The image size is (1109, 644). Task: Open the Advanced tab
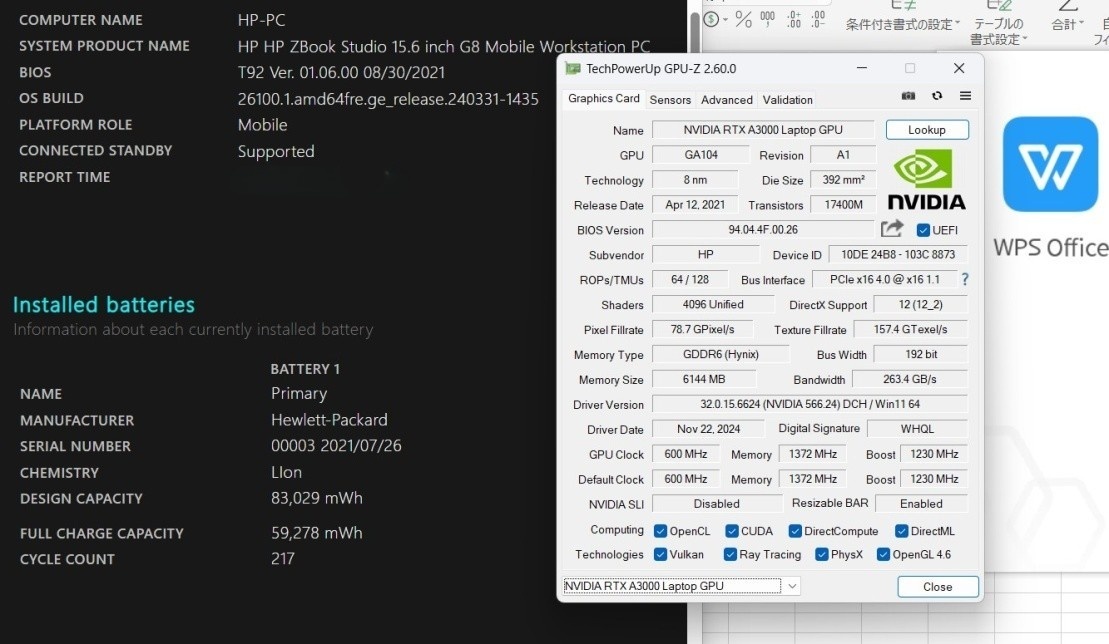tap(727, 100)
